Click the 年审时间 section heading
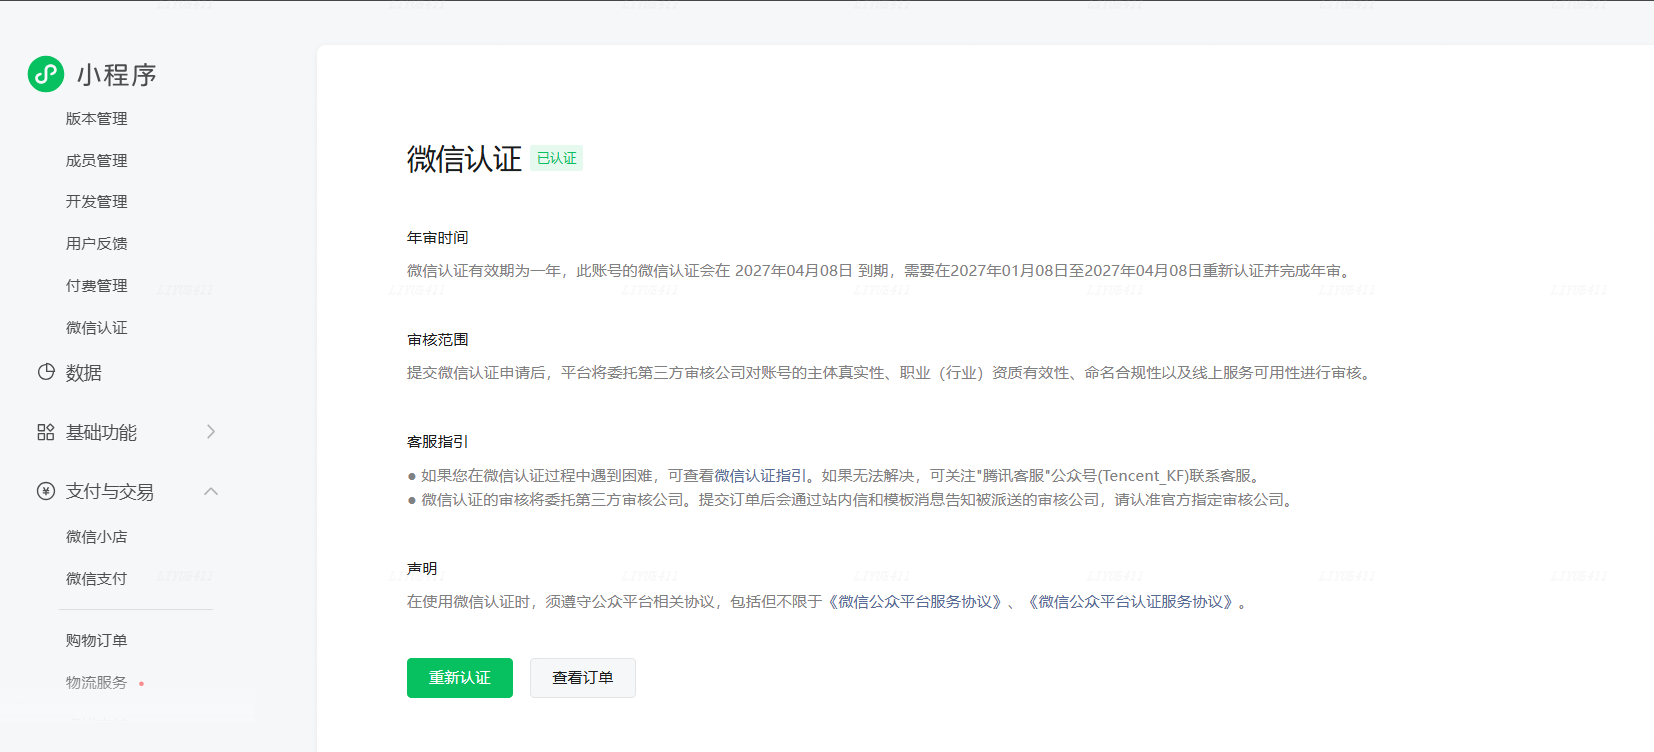 tap(438, 238)
